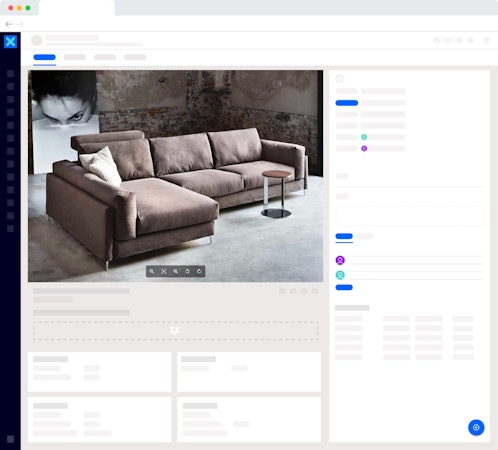
Task: Click the sofa preview image
Action: point(175,176)
